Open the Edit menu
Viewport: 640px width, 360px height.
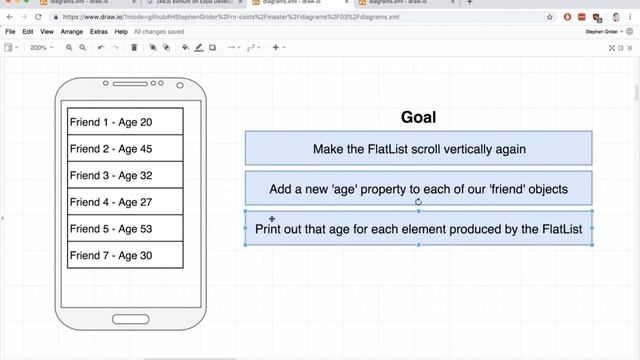coord(28,31)
